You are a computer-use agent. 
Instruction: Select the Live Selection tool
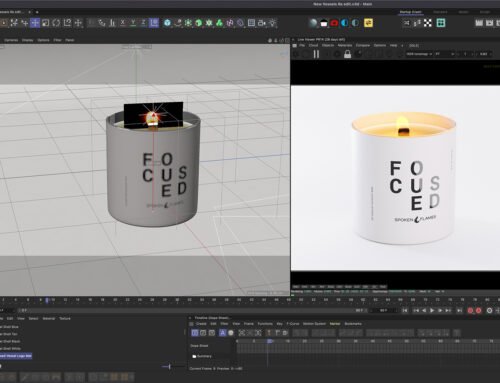click(x=3, y=23)
